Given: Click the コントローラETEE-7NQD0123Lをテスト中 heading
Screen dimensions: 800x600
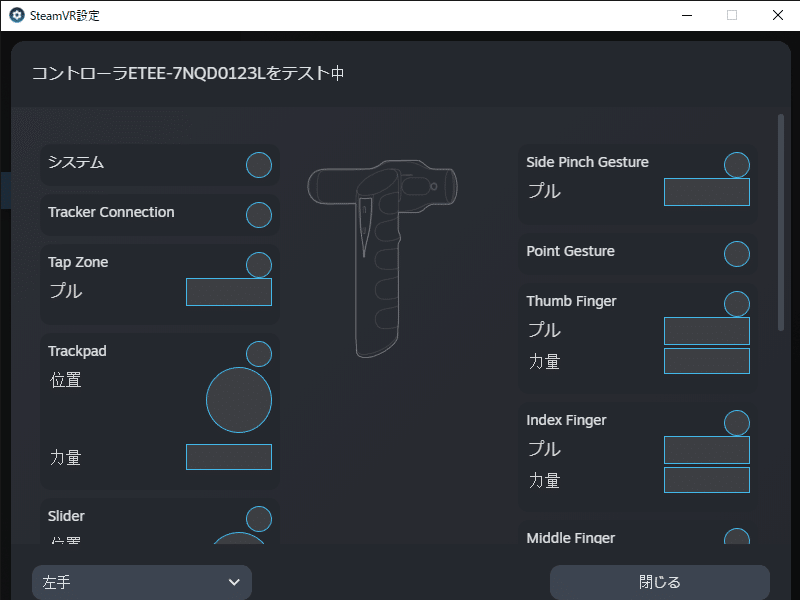Looking at the screenshot, I should [188, 73].
